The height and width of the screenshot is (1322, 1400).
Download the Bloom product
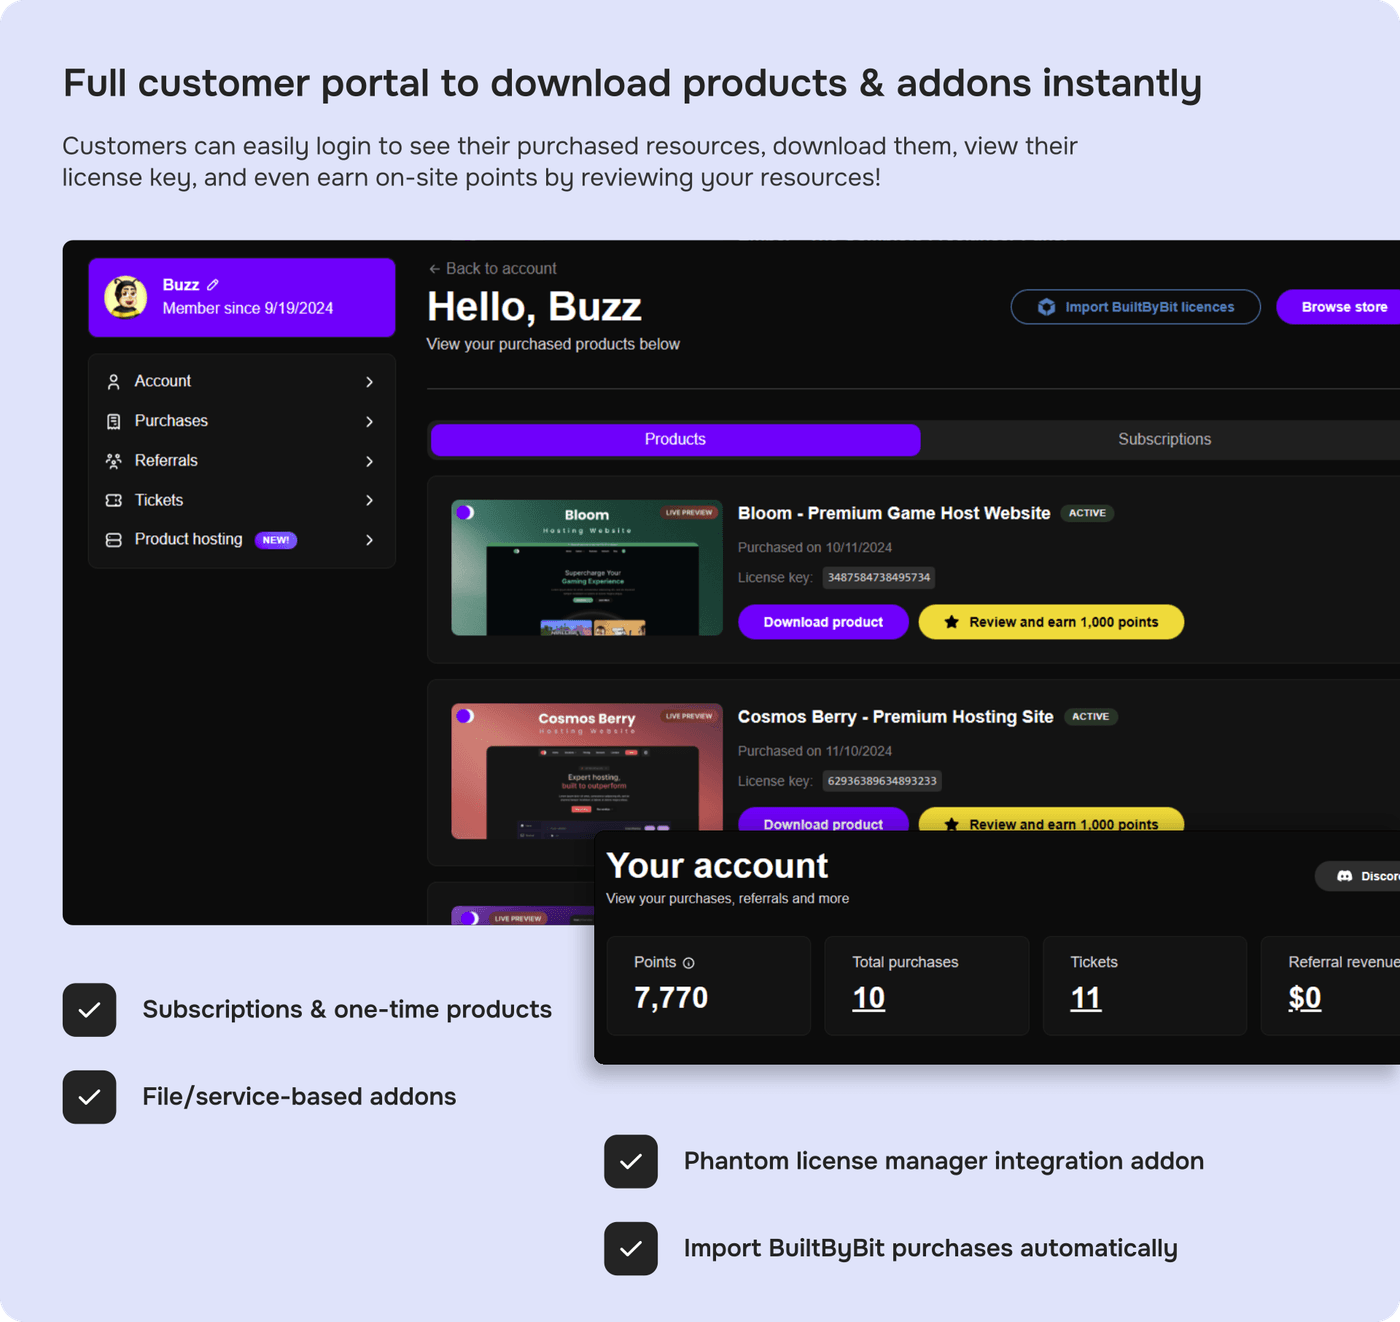pyautogui.click(x=823, y=622)
